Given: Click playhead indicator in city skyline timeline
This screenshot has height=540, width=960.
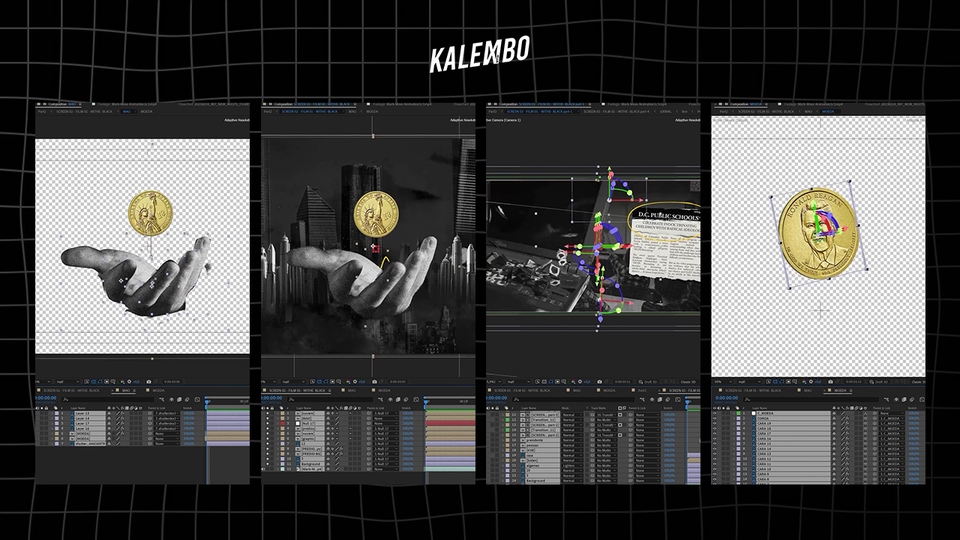Looking at the screenshot, I should click(x=426, y=402).
